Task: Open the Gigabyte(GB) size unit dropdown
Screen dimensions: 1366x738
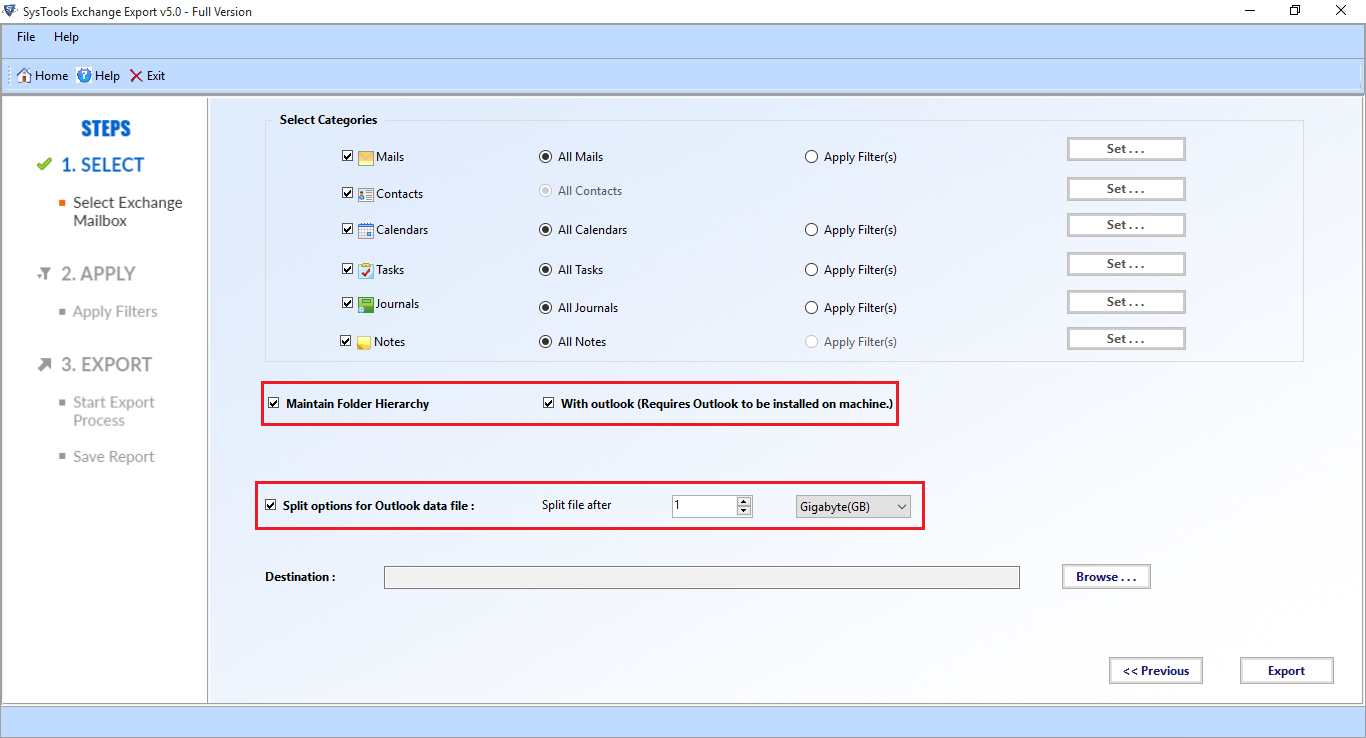Action: (x=853, y=507)
